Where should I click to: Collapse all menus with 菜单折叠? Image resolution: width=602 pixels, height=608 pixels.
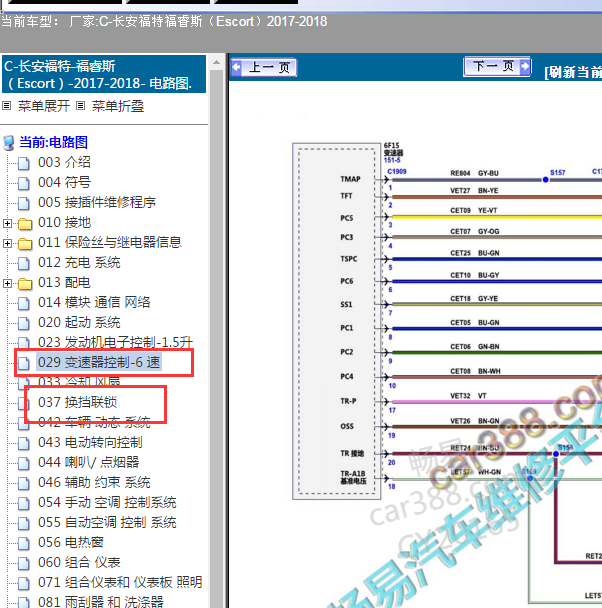(x=118, y=106)
